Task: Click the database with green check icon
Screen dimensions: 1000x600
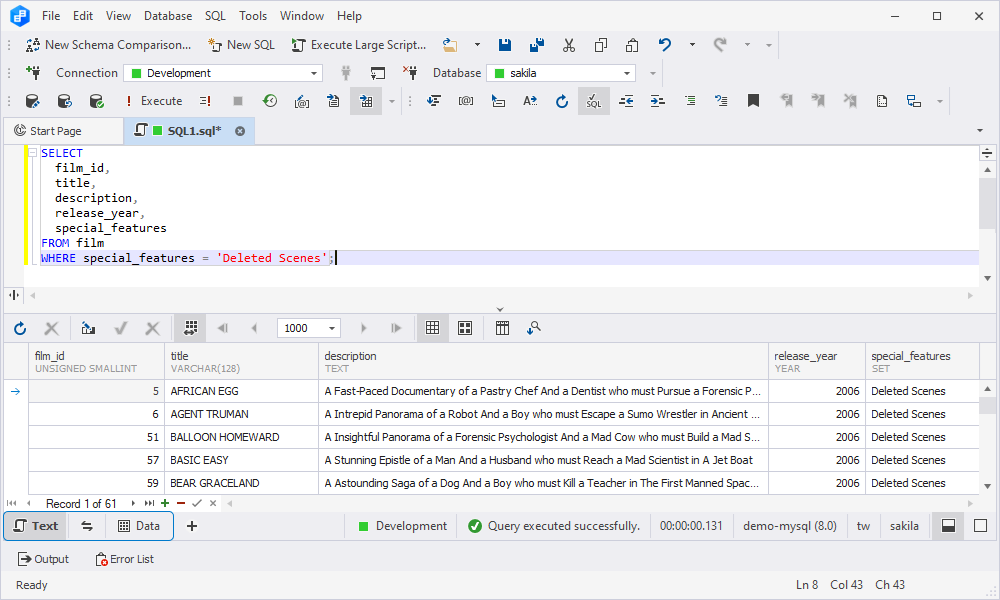Action: point(96,101)
